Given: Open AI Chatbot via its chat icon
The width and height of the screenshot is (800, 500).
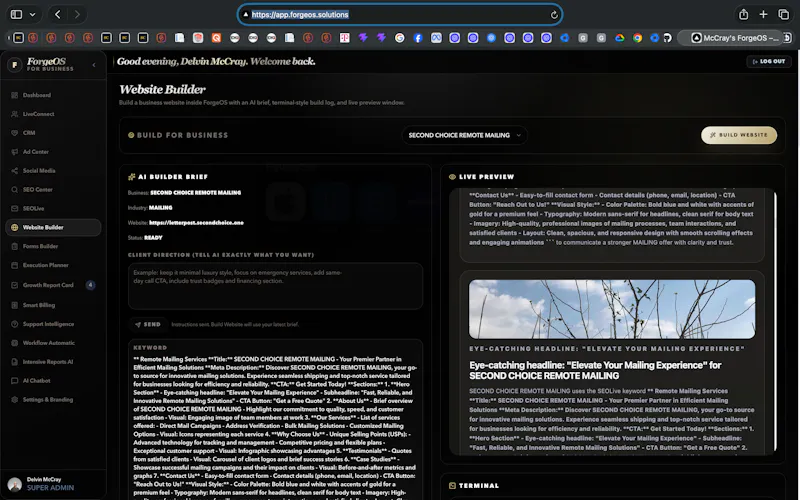Looking at the screenshot, I should pos(14,381).
